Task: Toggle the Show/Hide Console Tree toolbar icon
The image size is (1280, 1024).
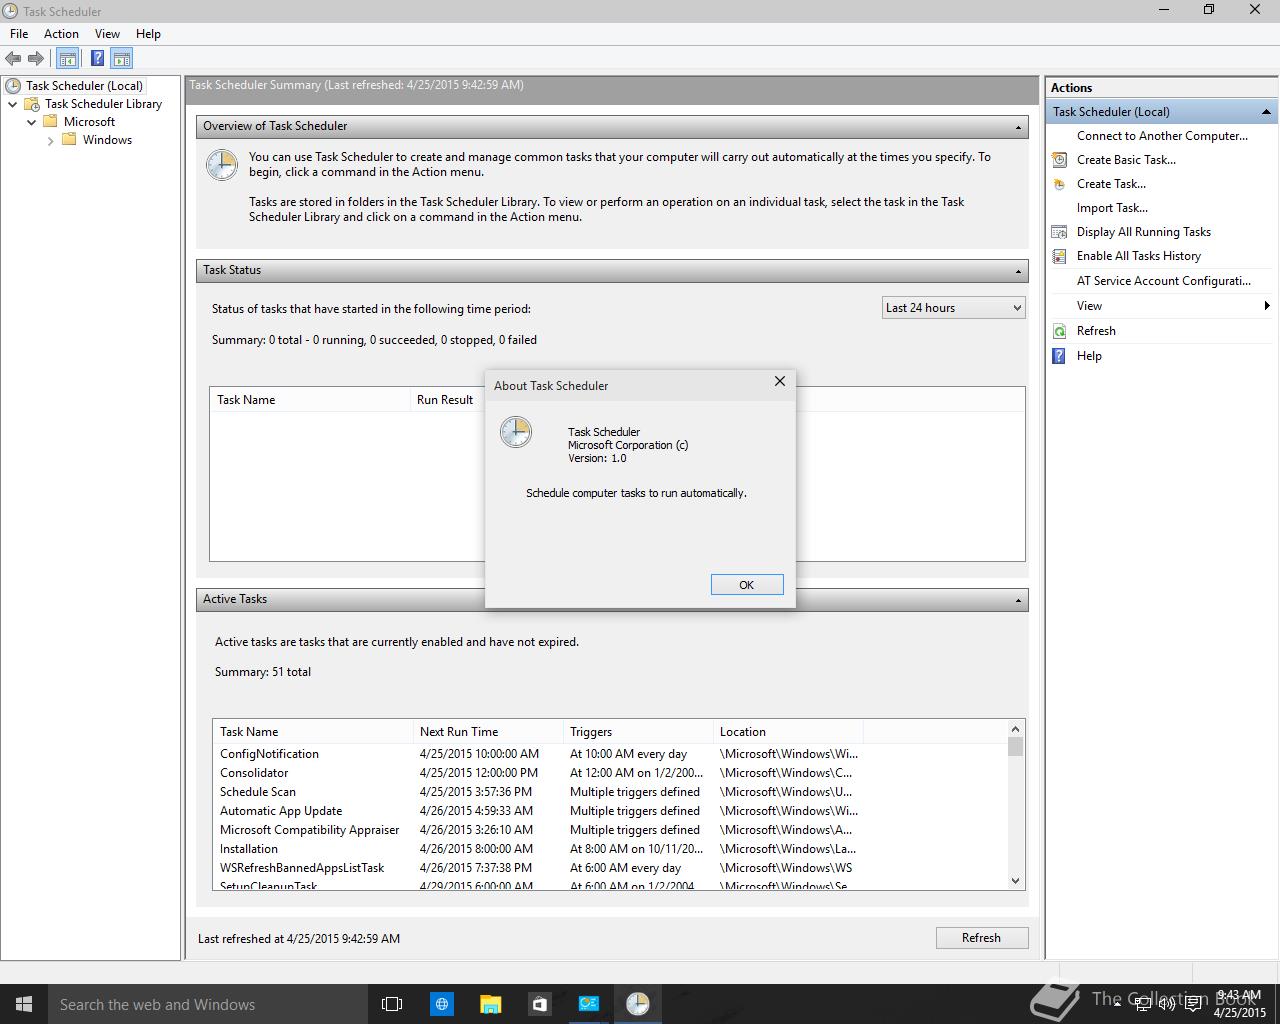Action: click(x=68, y=59)
